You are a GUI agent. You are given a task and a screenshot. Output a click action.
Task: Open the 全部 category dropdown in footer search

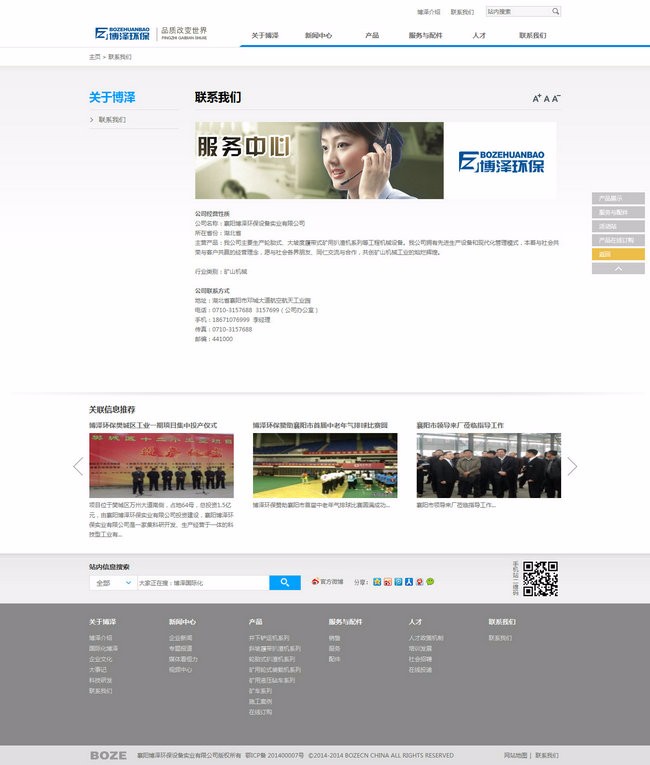113,583
